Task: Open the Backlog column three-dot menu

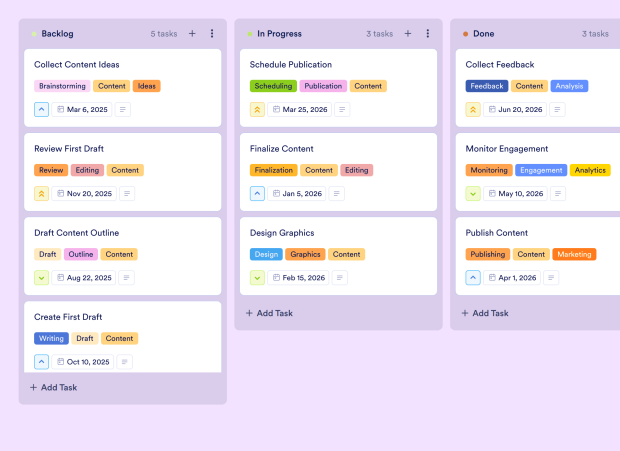Action: 212,33
